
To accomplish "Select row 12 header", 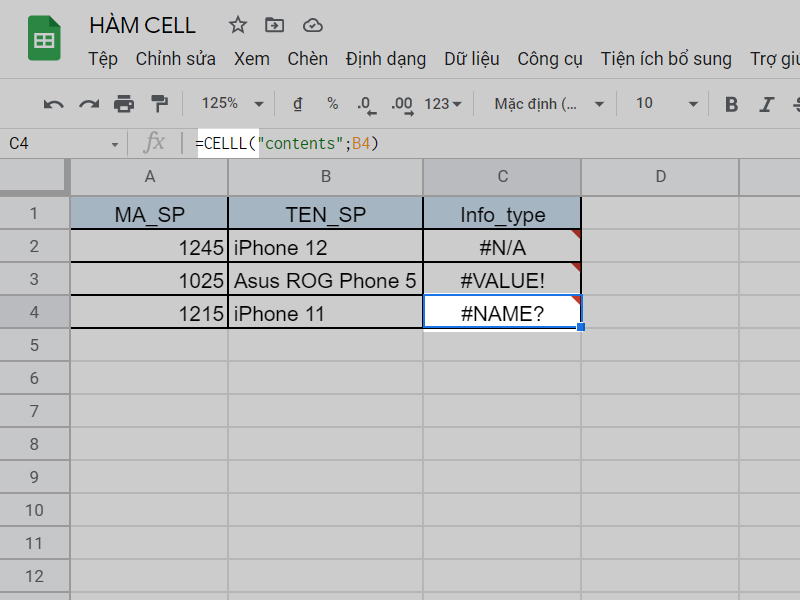I will point(34,576).
